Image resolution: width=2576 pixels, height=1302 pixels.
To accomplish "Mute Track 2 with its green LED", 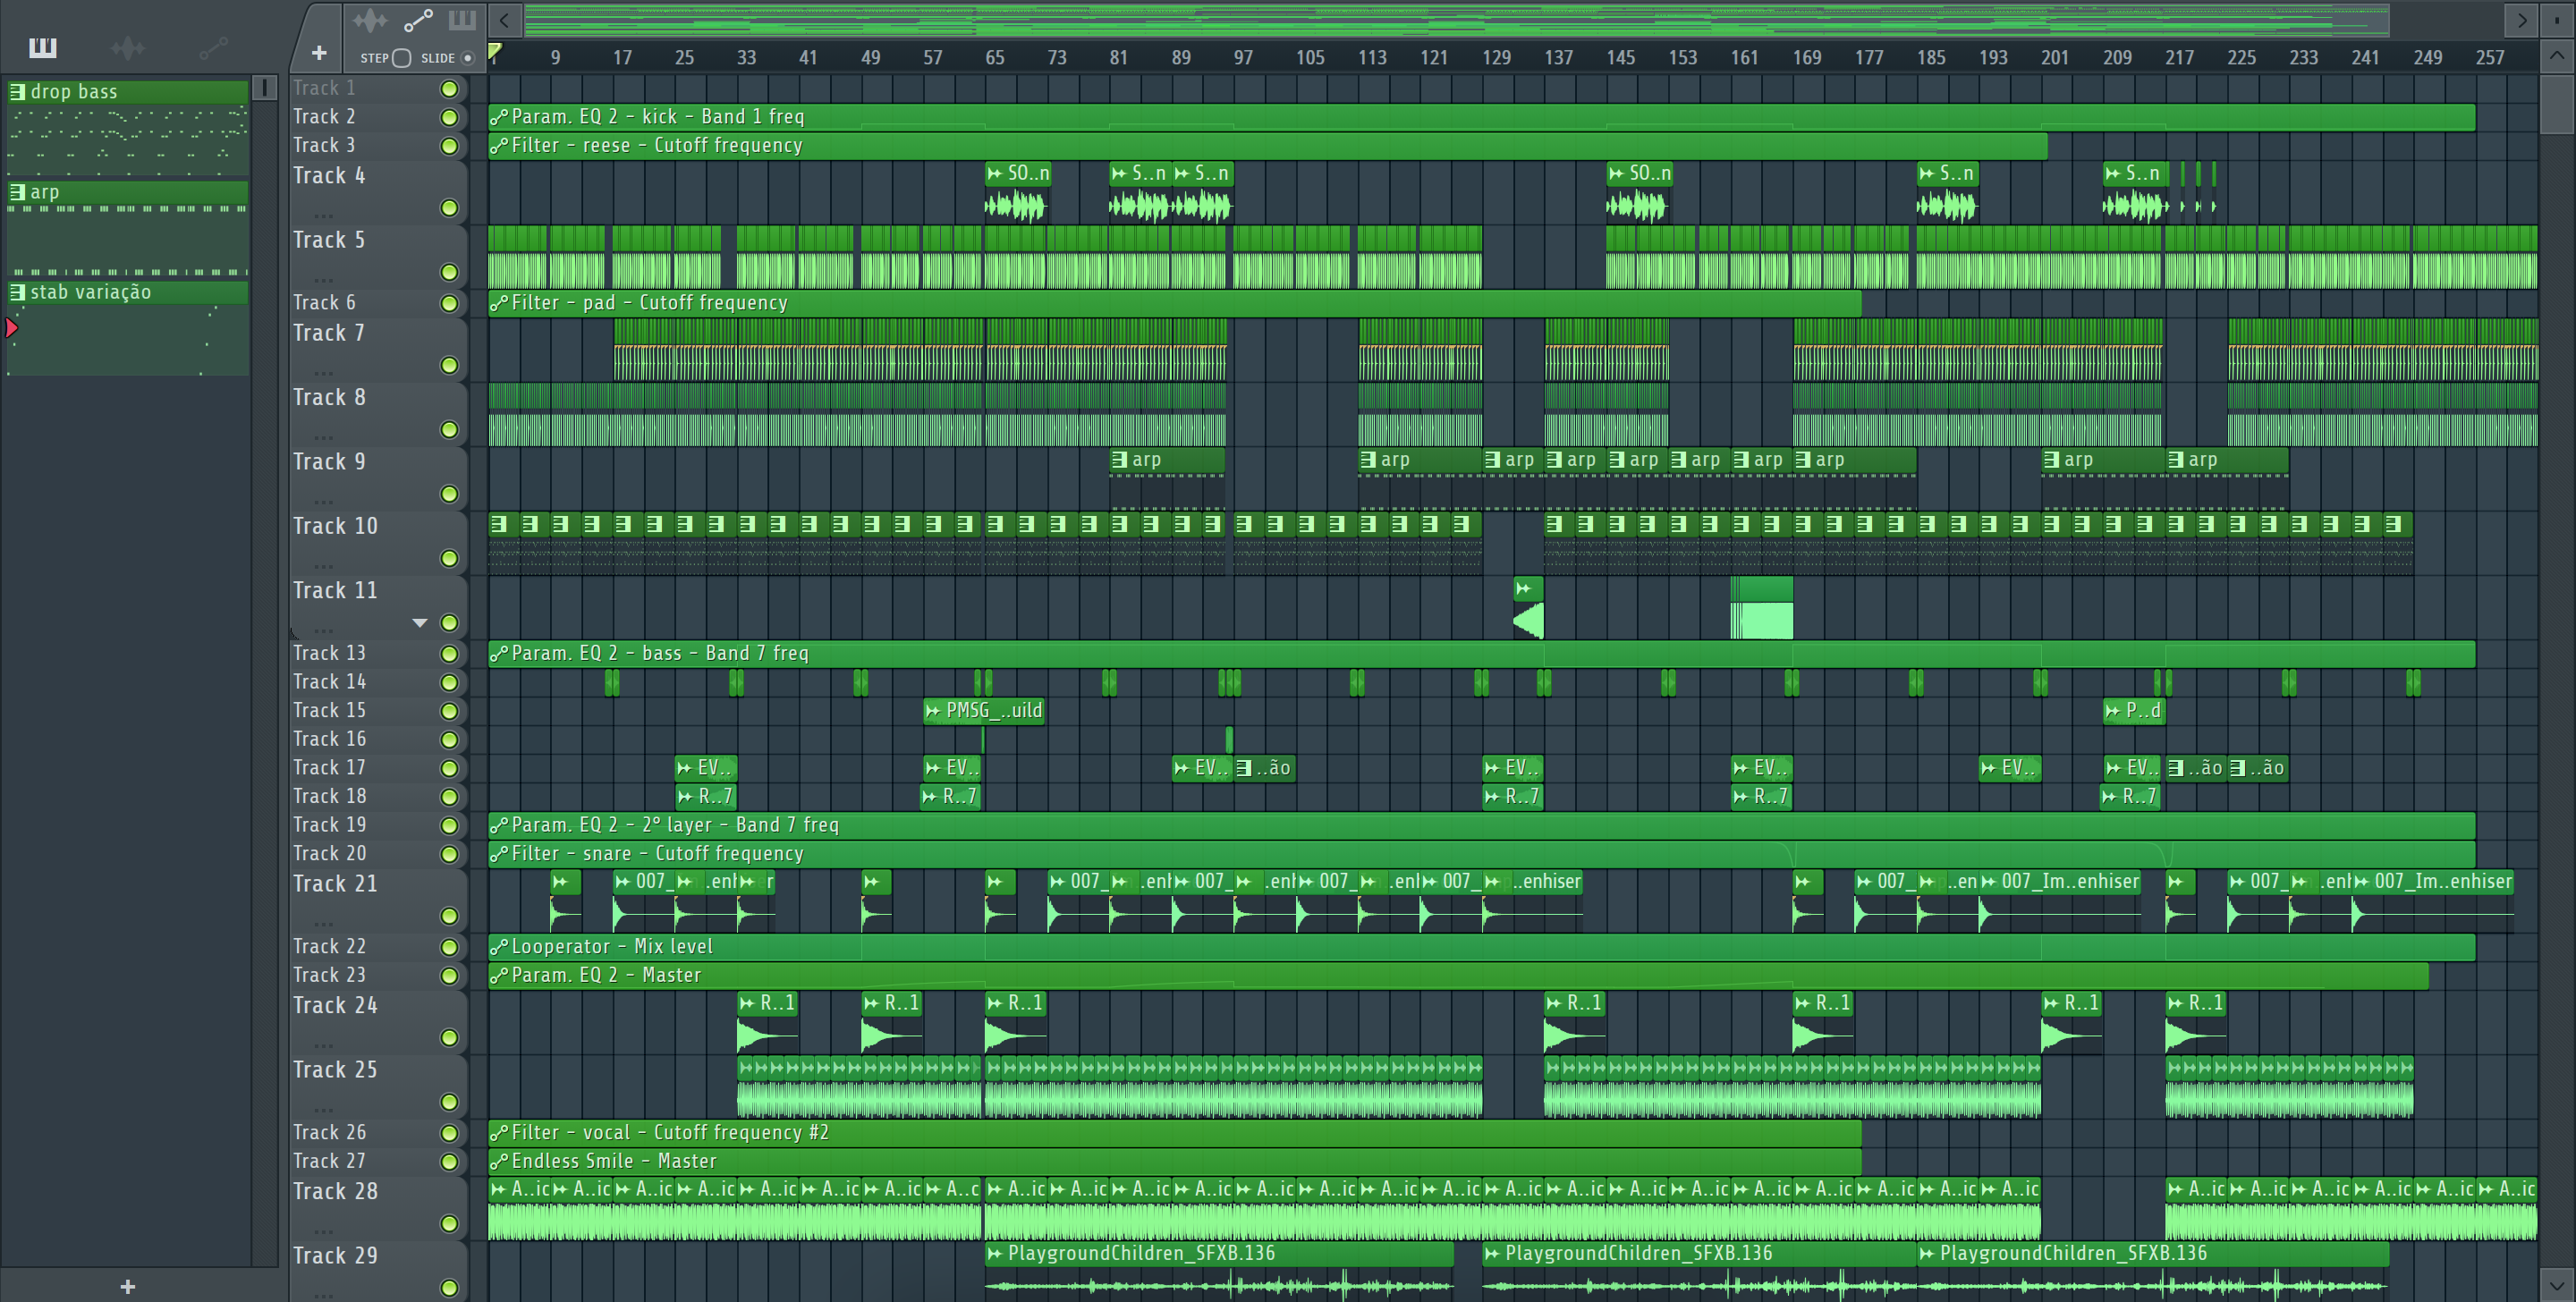I will [450, 117].
